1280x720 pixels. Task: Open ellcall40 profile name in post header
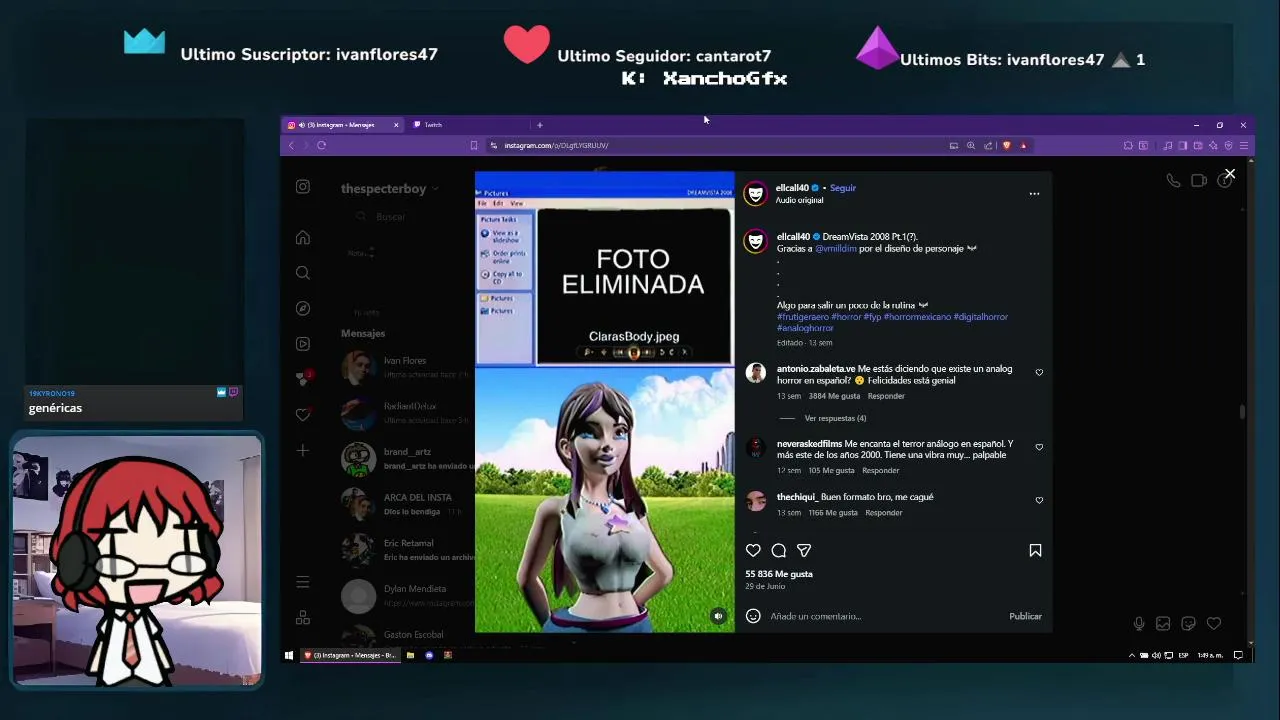tap(792, 188)
